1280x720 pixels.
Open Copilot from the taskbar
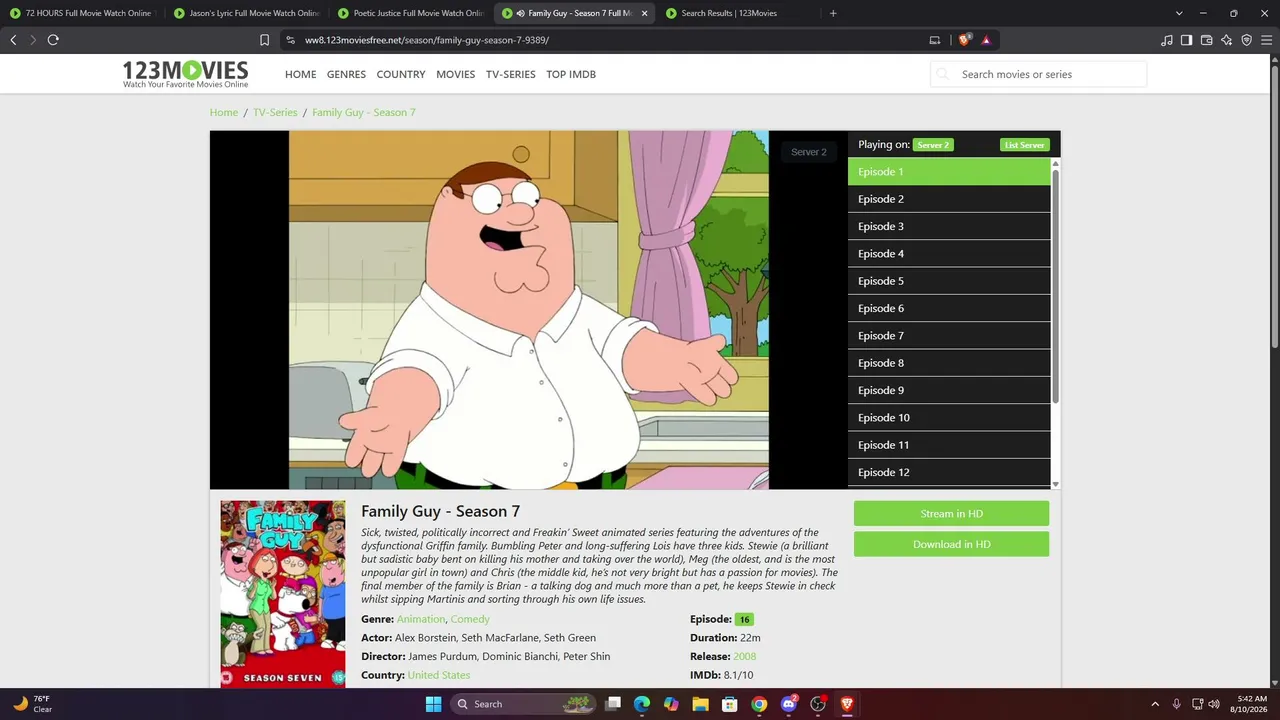pos(671,704)
